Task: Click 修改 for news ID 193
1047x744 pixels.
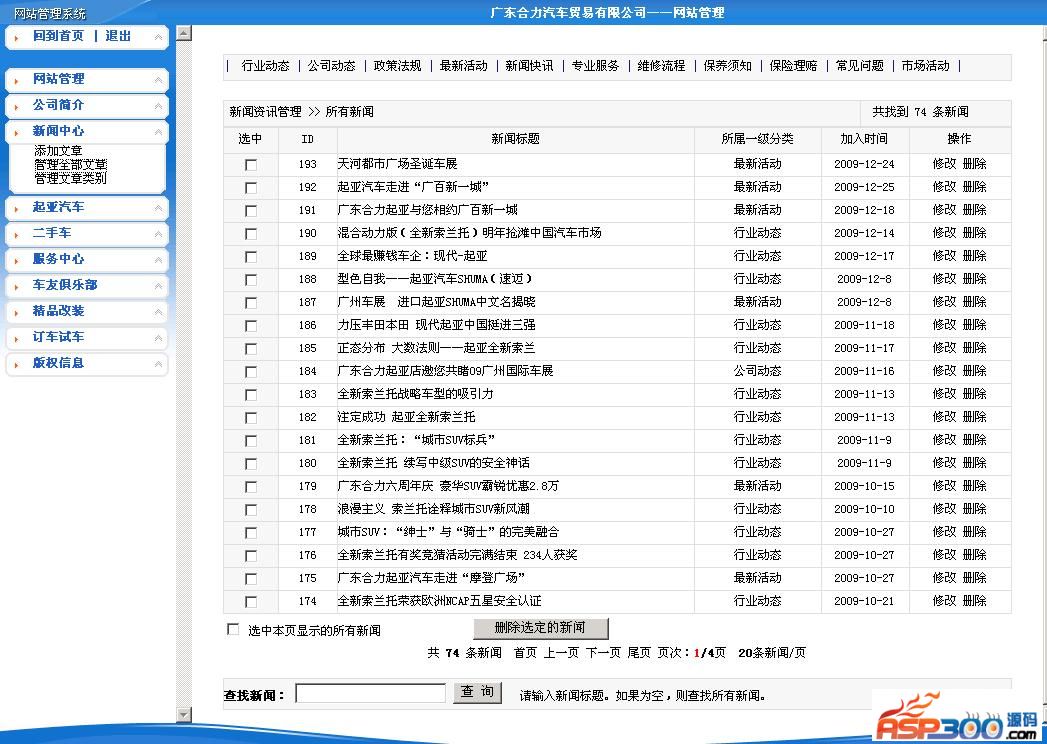Action: click(x=945, y=164)
